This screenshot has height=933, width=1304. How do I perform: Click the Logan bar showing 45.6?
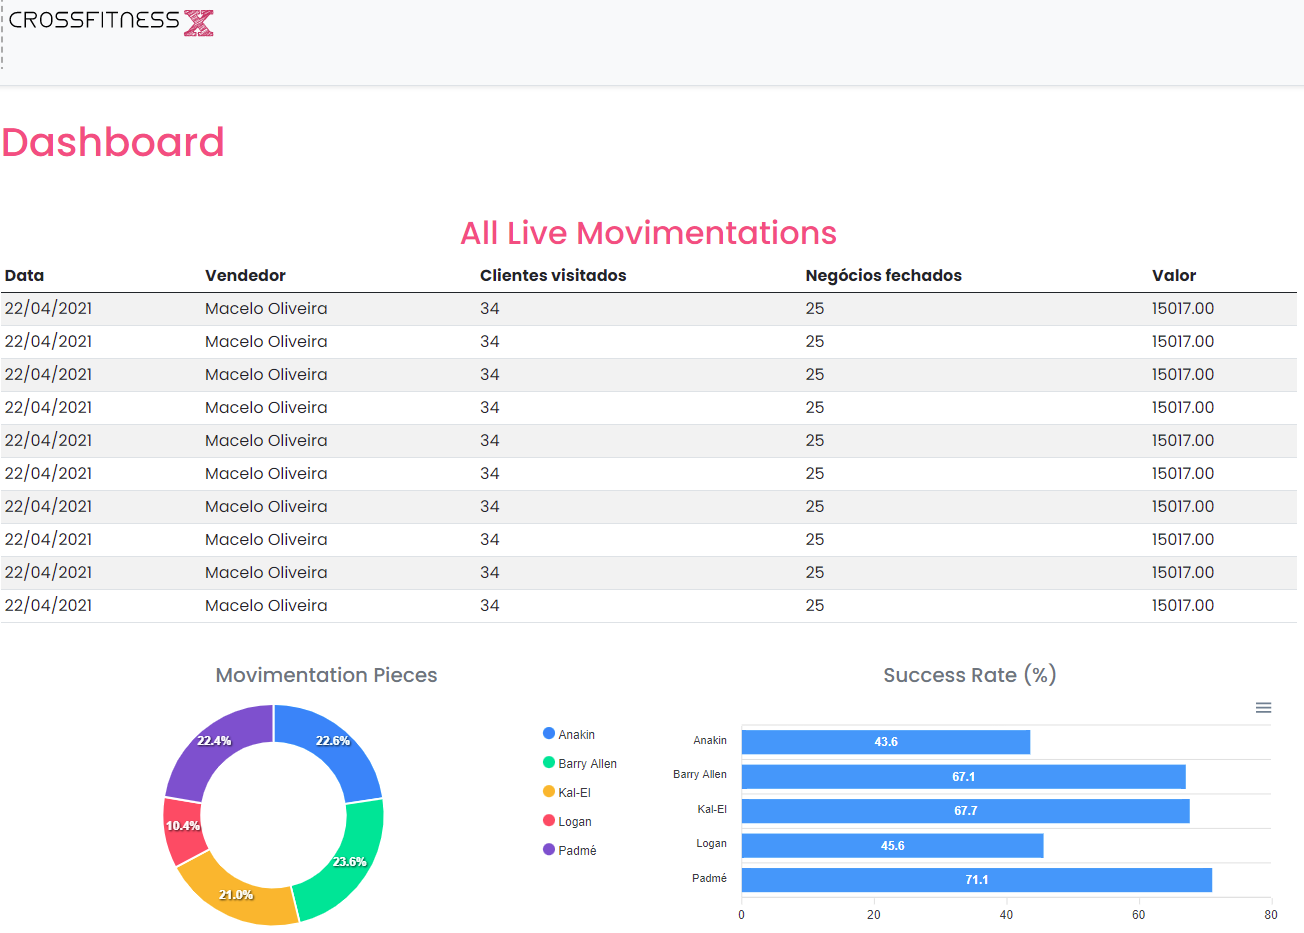[893, 846]
